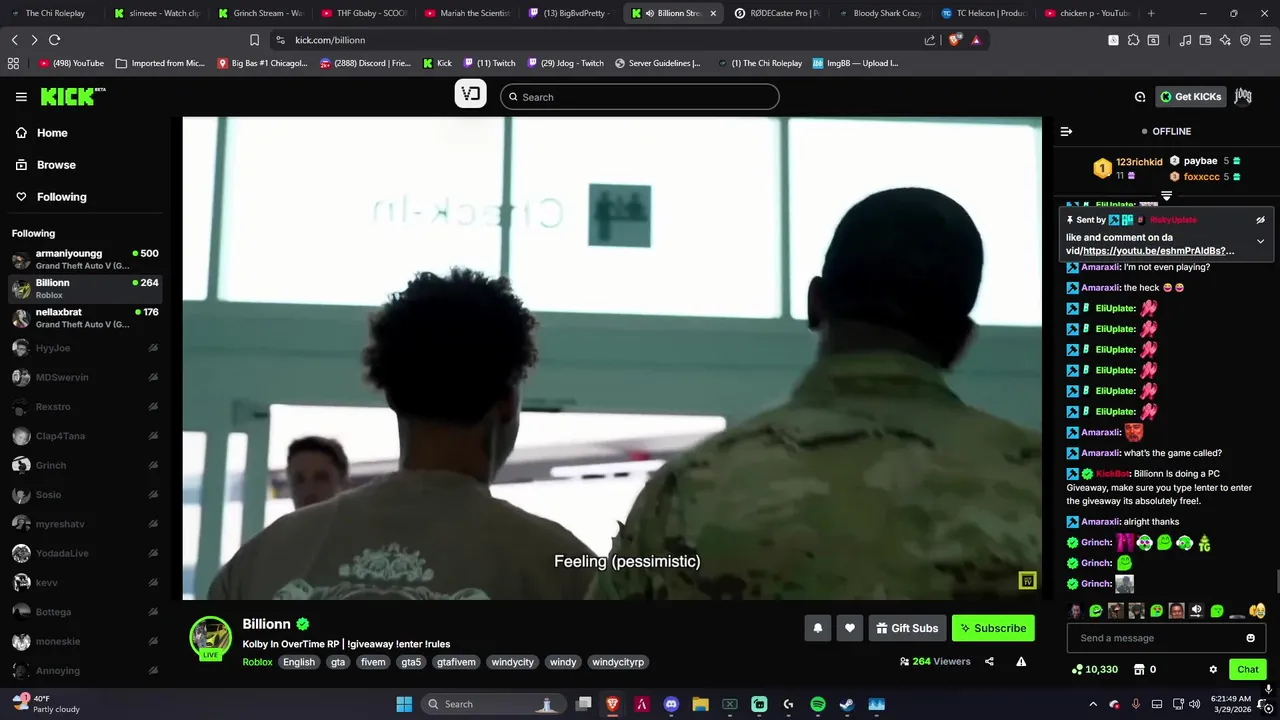Image resolution: width=1280 pixels, height=720 pixels.
Task: Click the Brave Rewards triangle icon
Action: pyautogui.click(x=976, y=40)
